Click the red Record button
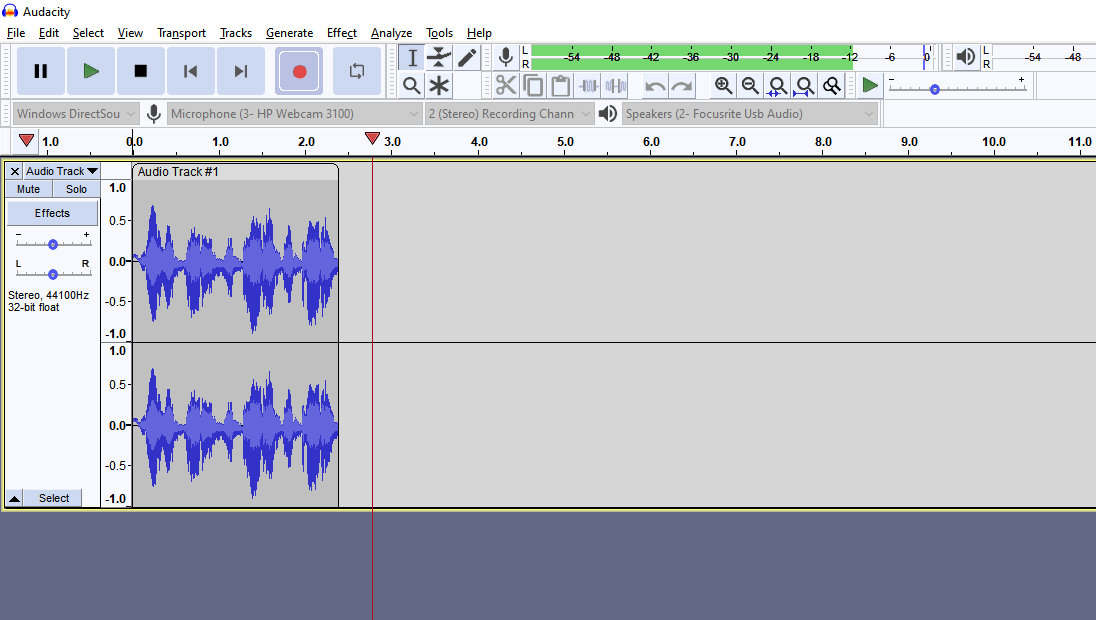Image resolution: width=1096 pixels, height=620 pixels. [299, 71]
